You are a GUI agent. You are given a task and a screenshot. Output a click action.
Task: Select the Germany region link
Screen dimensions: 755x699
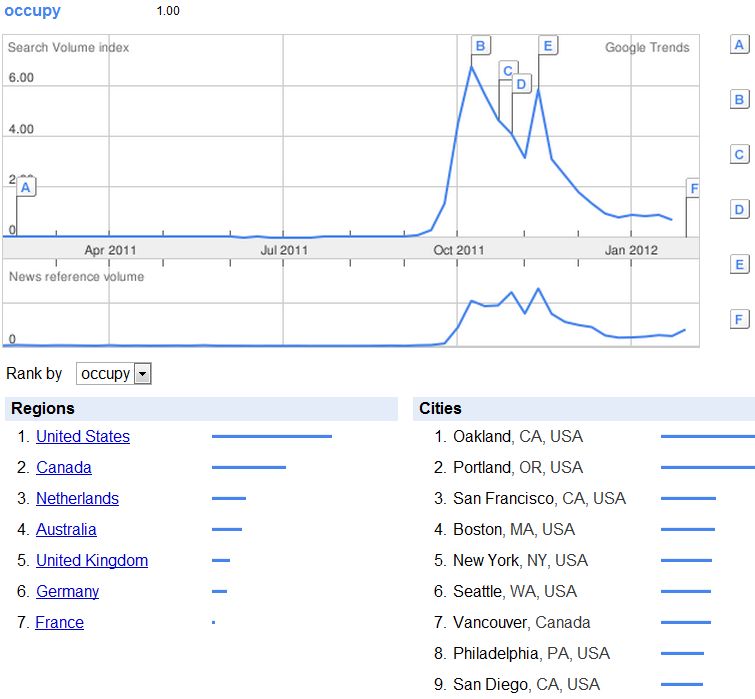[68, 592]
